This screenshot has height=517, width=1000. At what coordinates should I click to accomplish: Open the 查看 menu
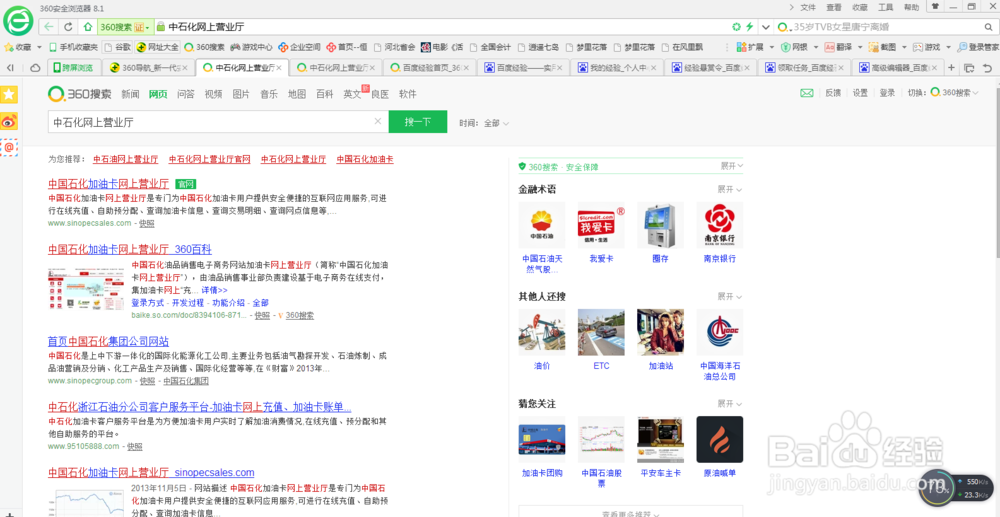point(834,7)
